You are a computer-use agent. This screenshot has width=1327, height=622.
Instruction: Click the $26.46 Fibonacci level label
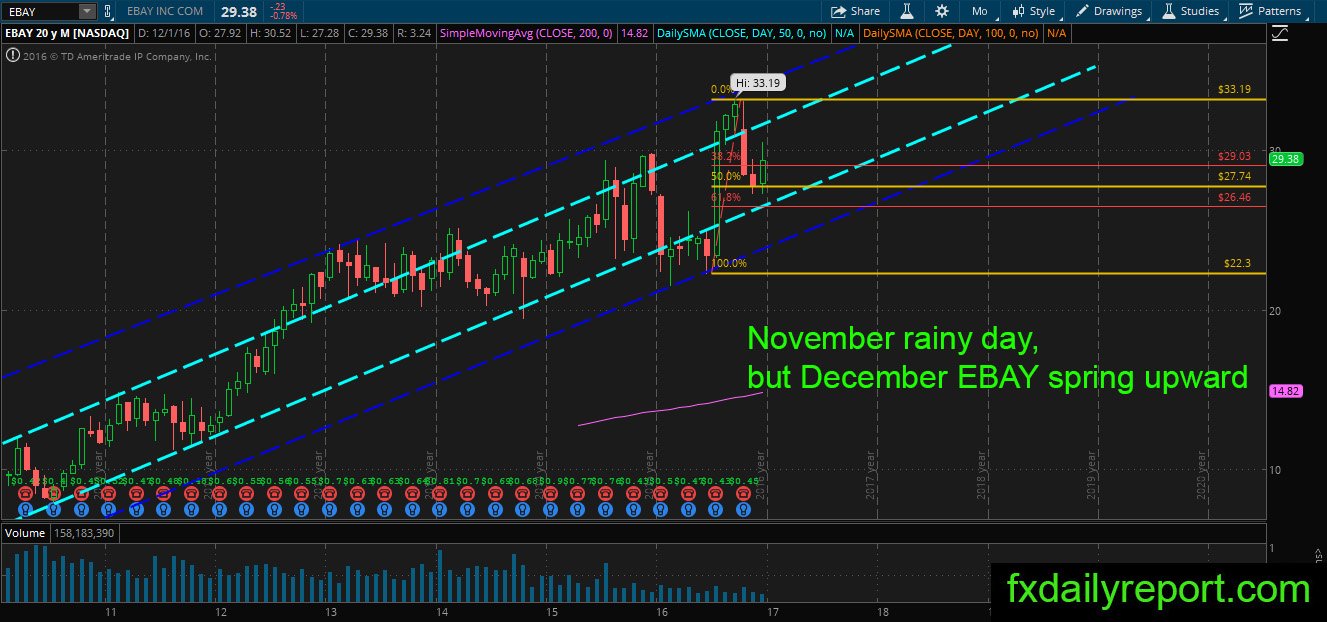coord(1234,198)
